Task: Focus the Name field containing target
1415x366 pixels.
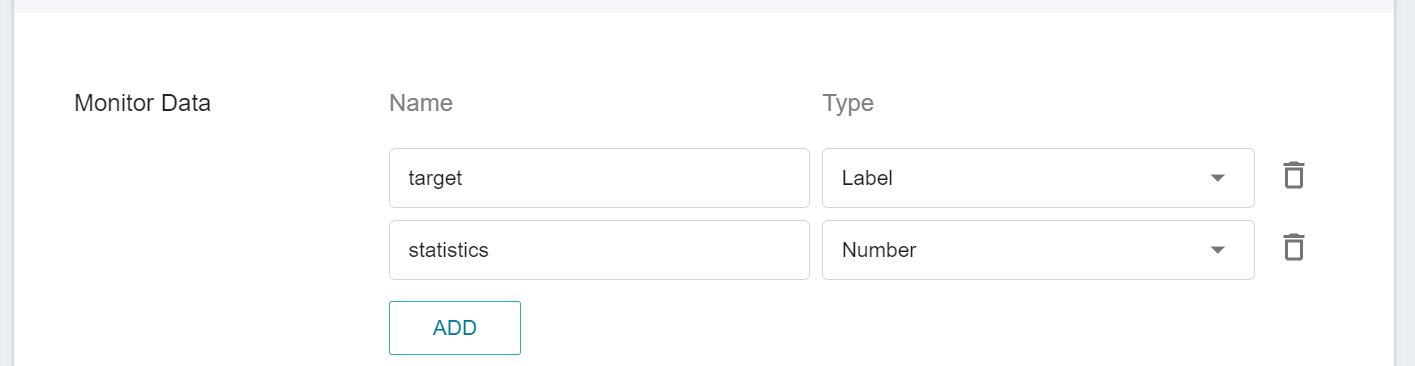Action: [x=599, y=178]
